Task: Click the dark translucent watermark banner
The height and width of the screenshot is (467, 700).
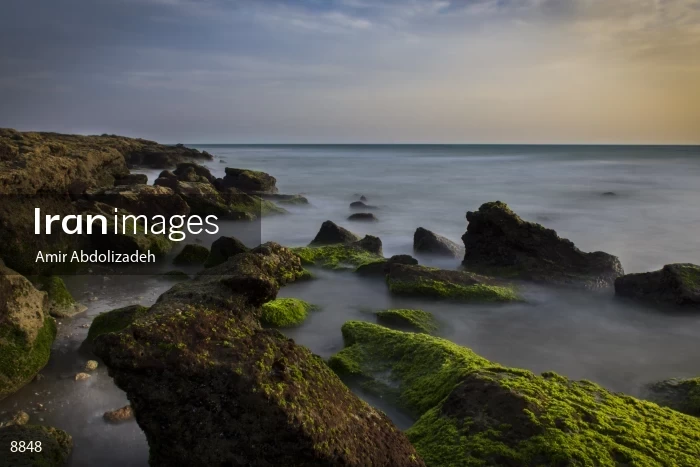Action: (130, 234)
